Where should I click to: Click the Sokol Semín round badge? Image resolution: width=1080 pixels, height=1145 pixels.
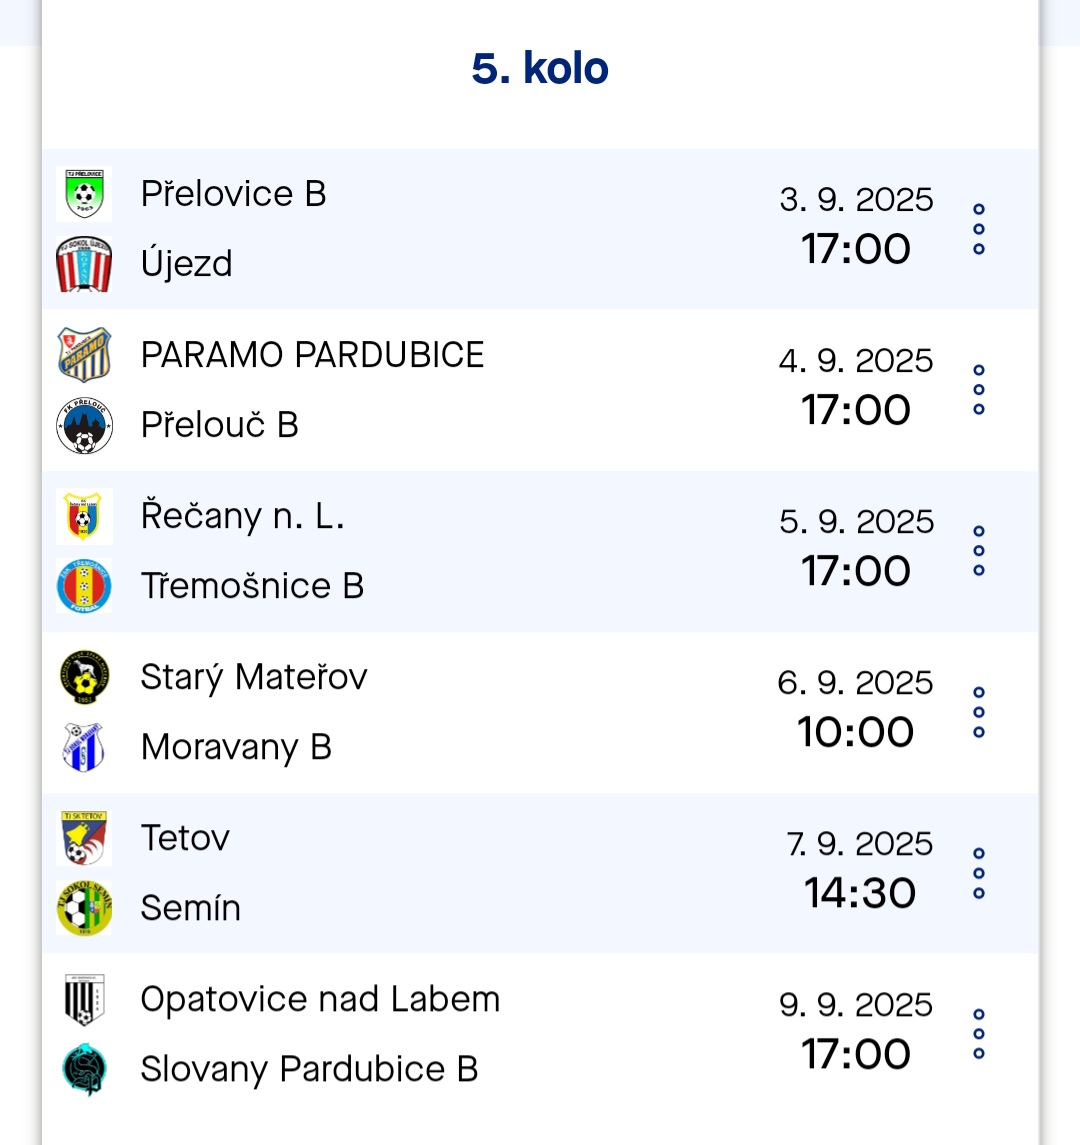click(x=84, y=908)
